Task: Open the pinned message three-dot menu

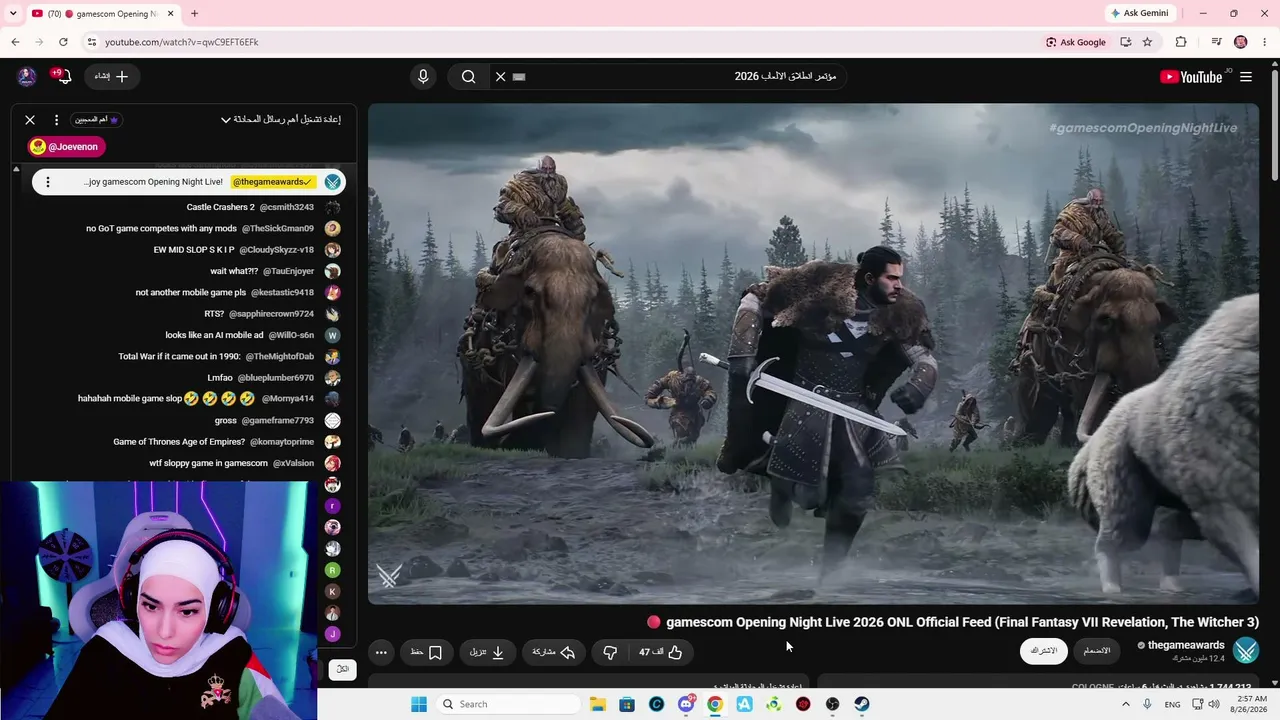Action: pos(47,182)
